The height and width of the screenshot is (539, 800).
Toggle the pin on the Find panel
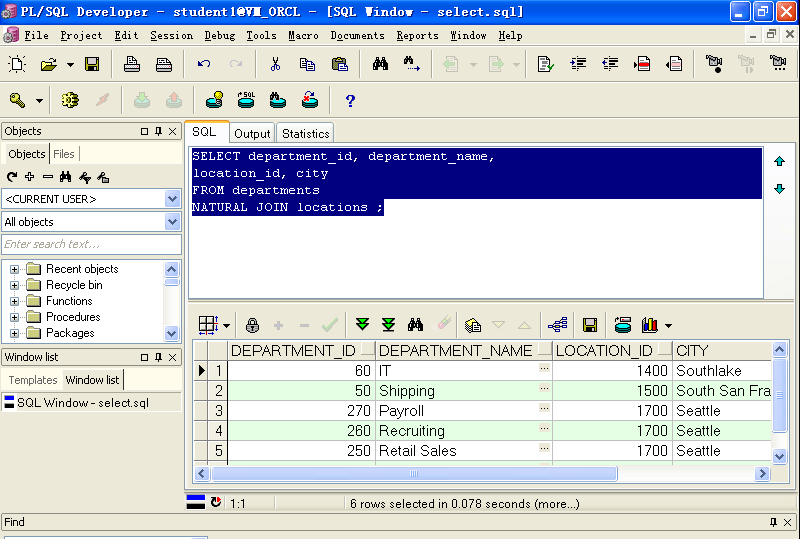click(773, 522)
